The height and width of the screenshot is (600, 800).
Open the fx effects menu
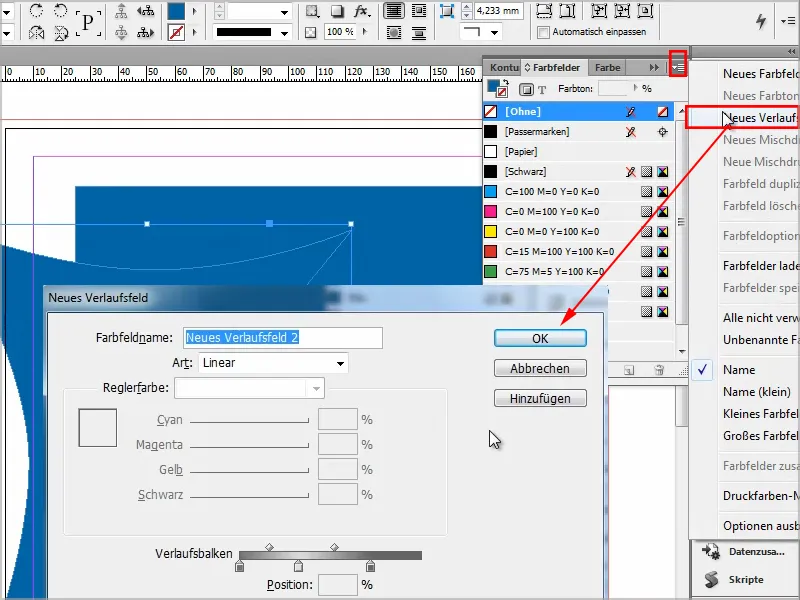(362, 11)
